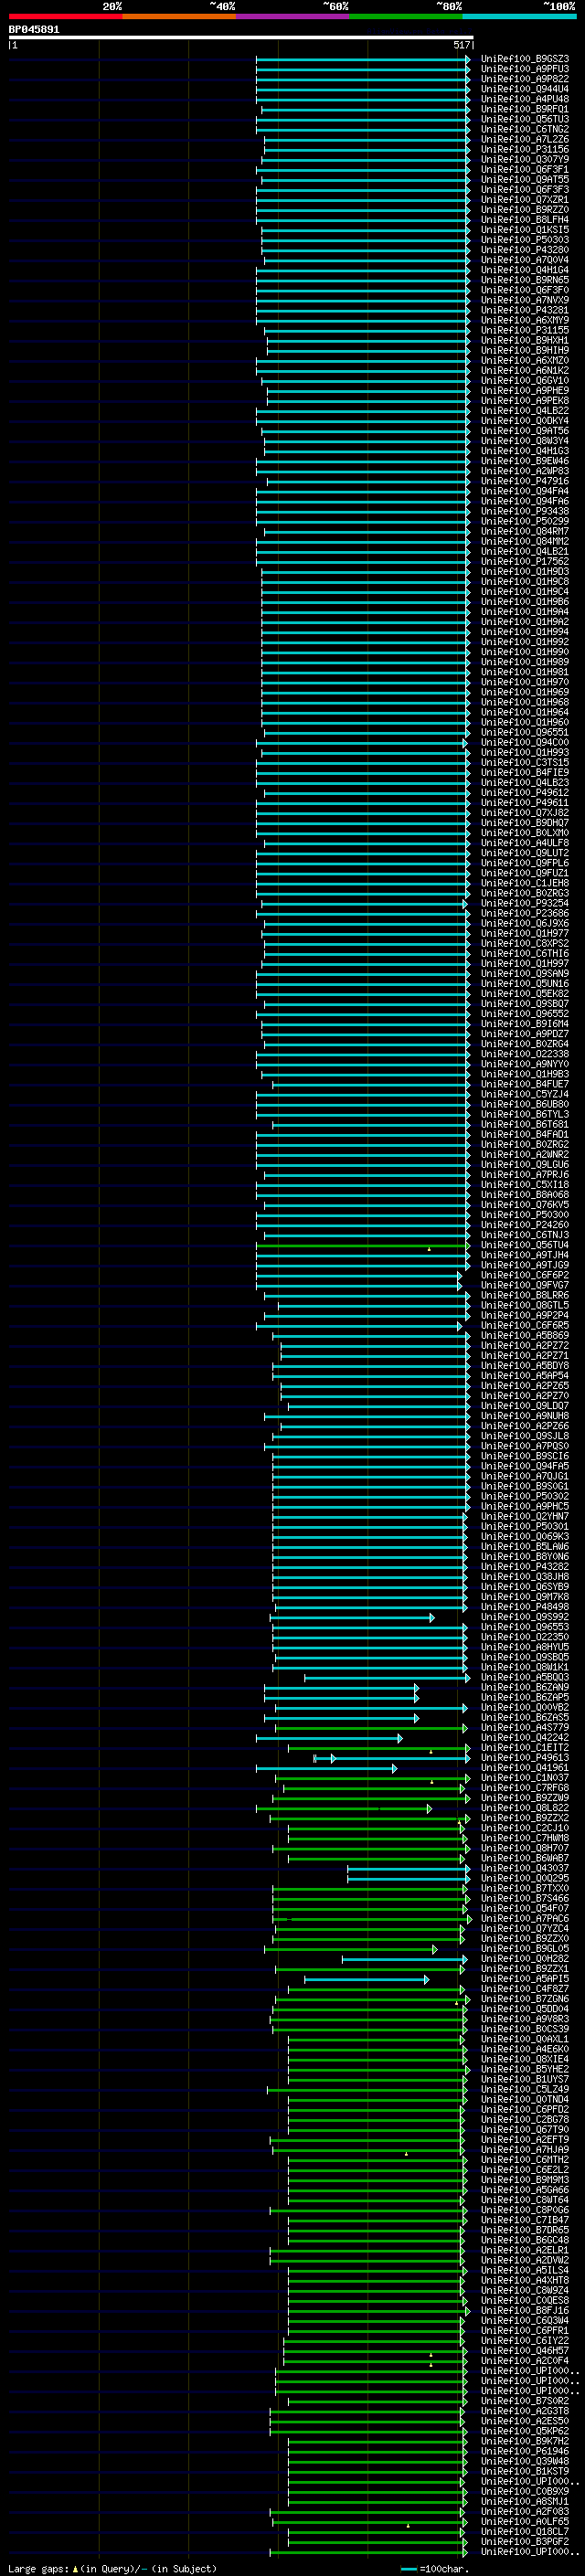Select hit label UniRef100_P49612
Screen dimensions: 585x2576
click(525, 793)
